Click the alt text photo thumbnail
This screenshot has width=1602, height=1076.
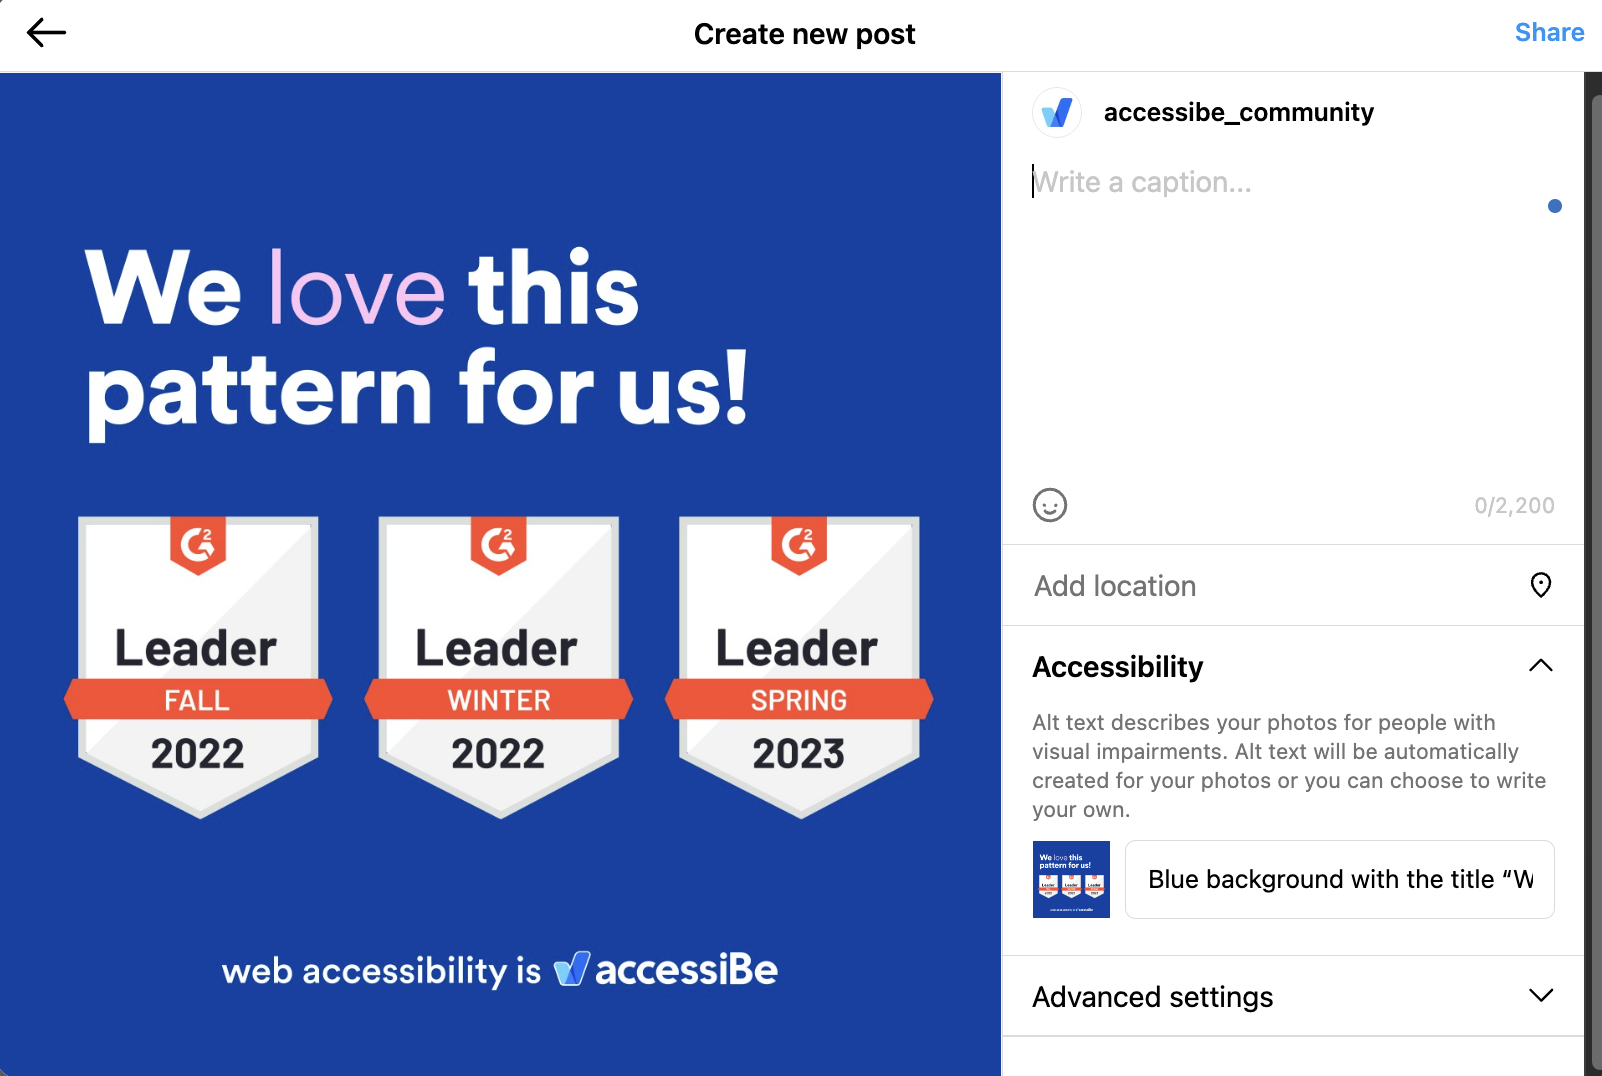1070,879
